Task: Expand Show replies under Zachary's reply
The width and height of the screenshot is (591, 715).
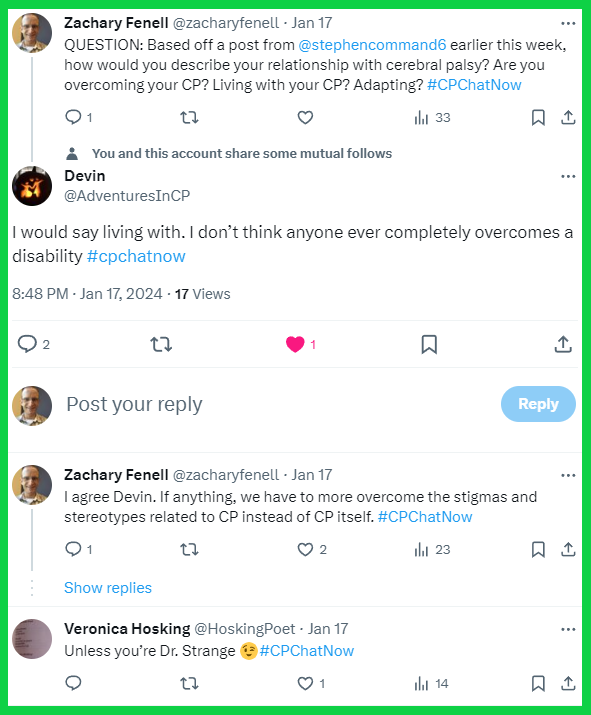Action: (108, 588)
